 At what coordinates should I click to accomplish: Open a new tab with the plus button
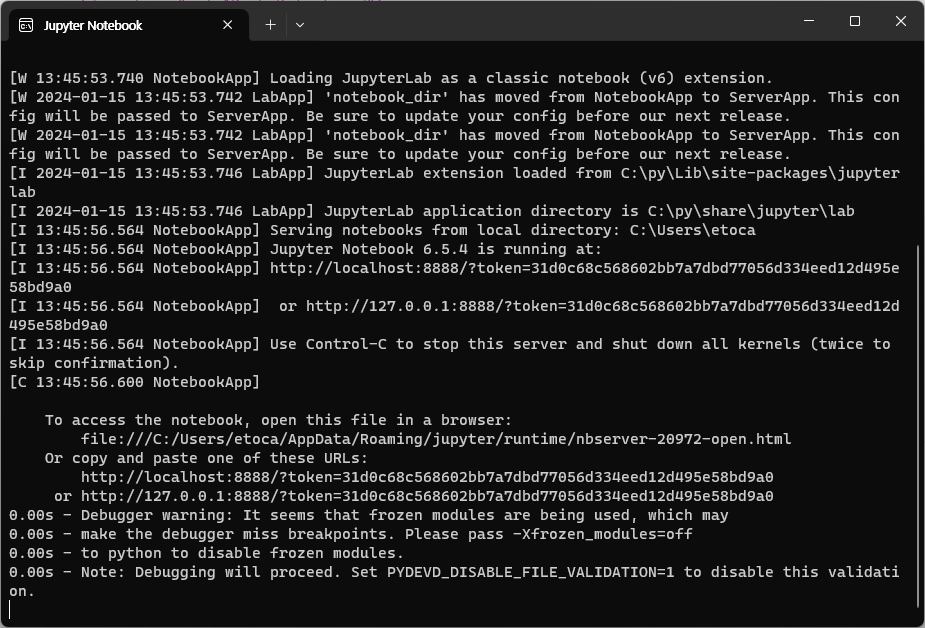pos(270,25)
